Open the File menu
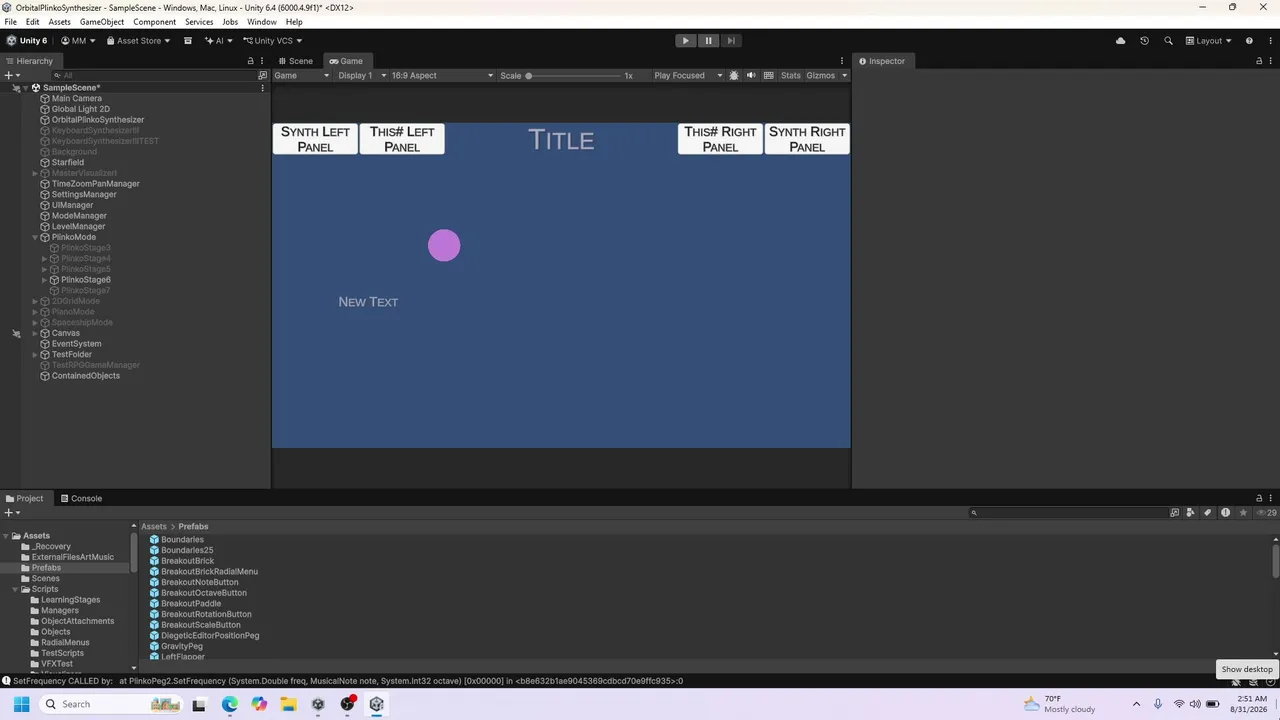Viewport: 1280px width, 720px height. coord(10,22)
